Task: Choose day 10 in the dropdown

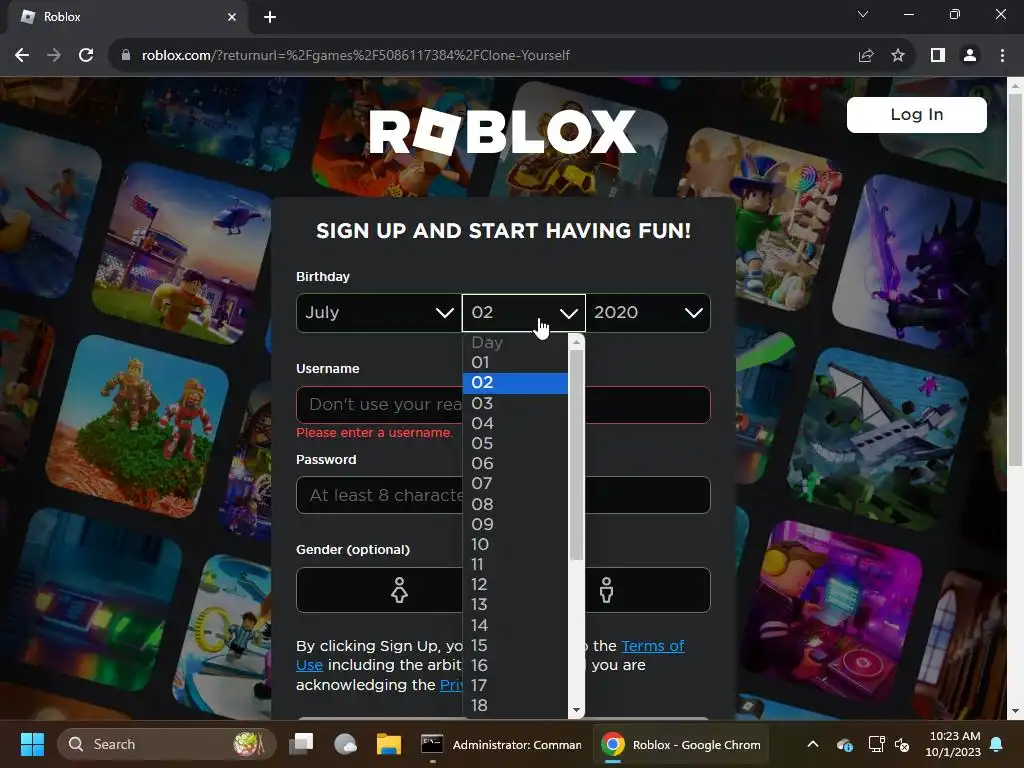Action: (515, 545)
